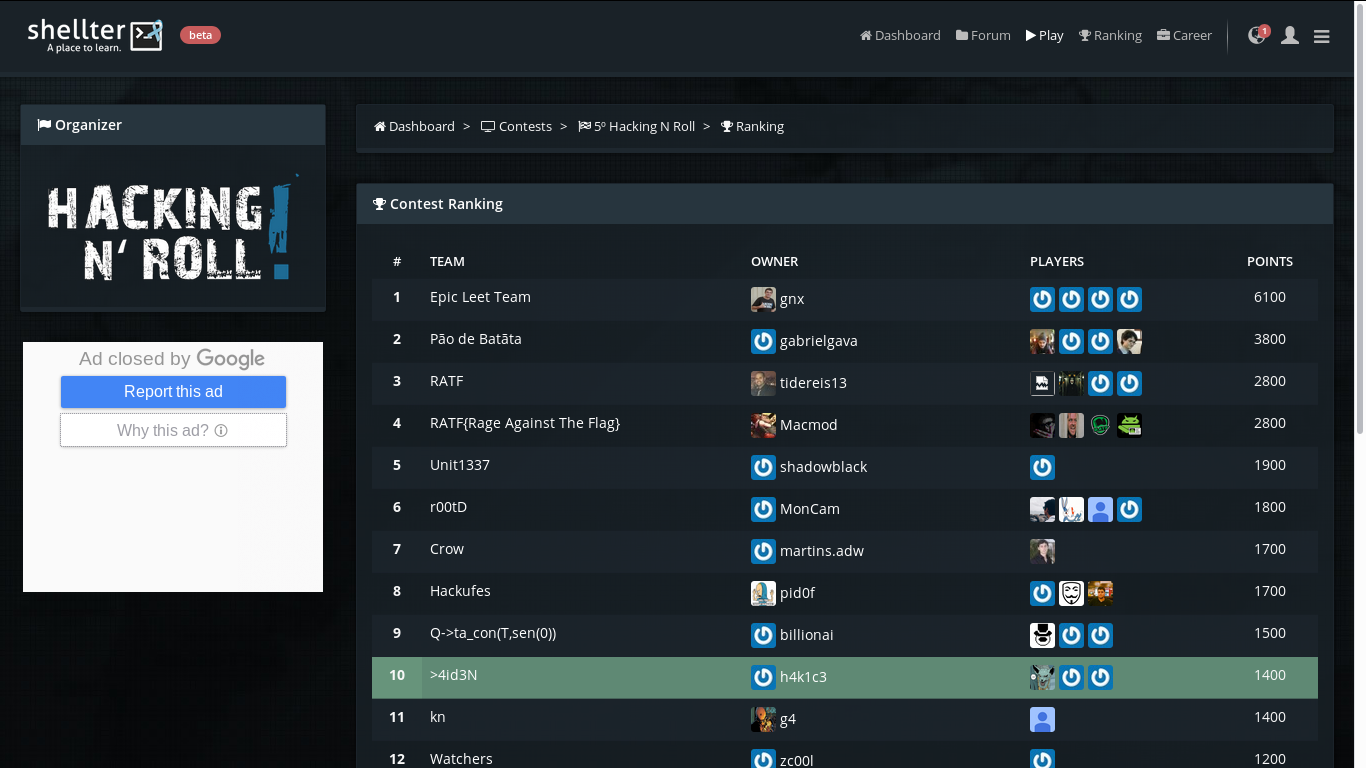
Task: Open the user profile icon in header
Action: point(1290,36)
